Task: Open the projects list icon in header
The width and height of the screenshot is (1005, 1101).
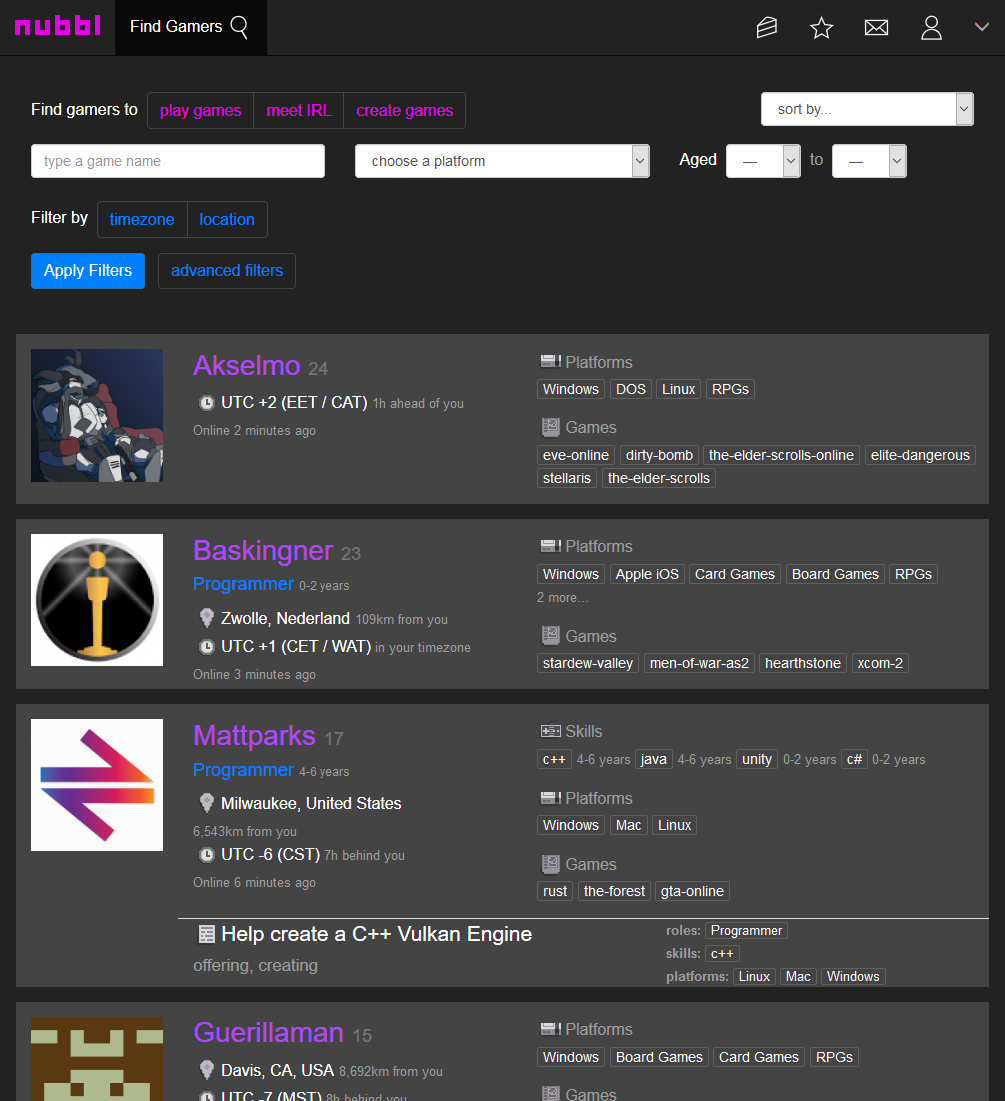Action: click(x=766, y=27)
